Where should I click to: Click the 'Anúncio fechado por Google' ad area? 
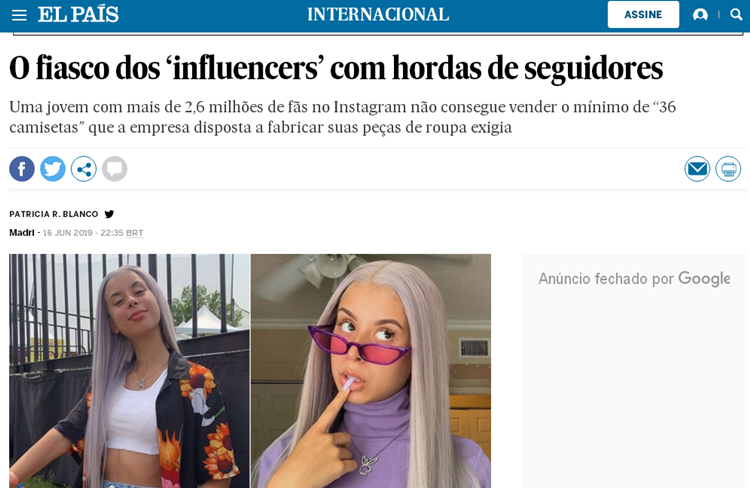634,371
